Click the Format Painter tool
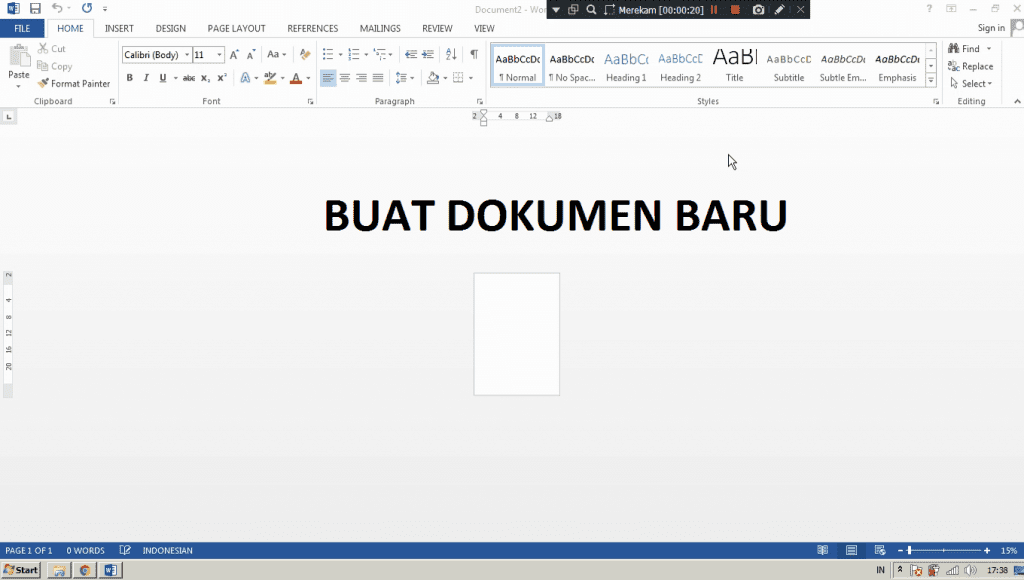This screenshot has width=1024, height=580. tap(74, 84)
